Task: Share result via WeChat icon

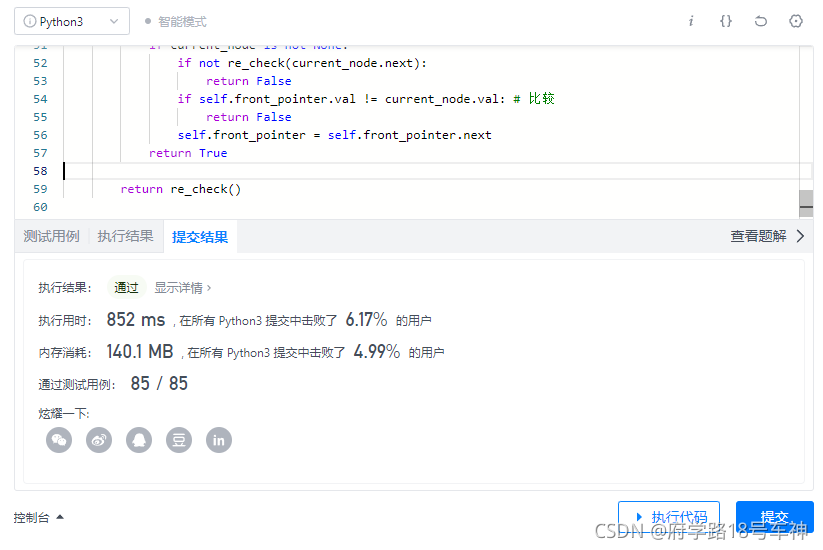Action: click(x=59, y=440)
